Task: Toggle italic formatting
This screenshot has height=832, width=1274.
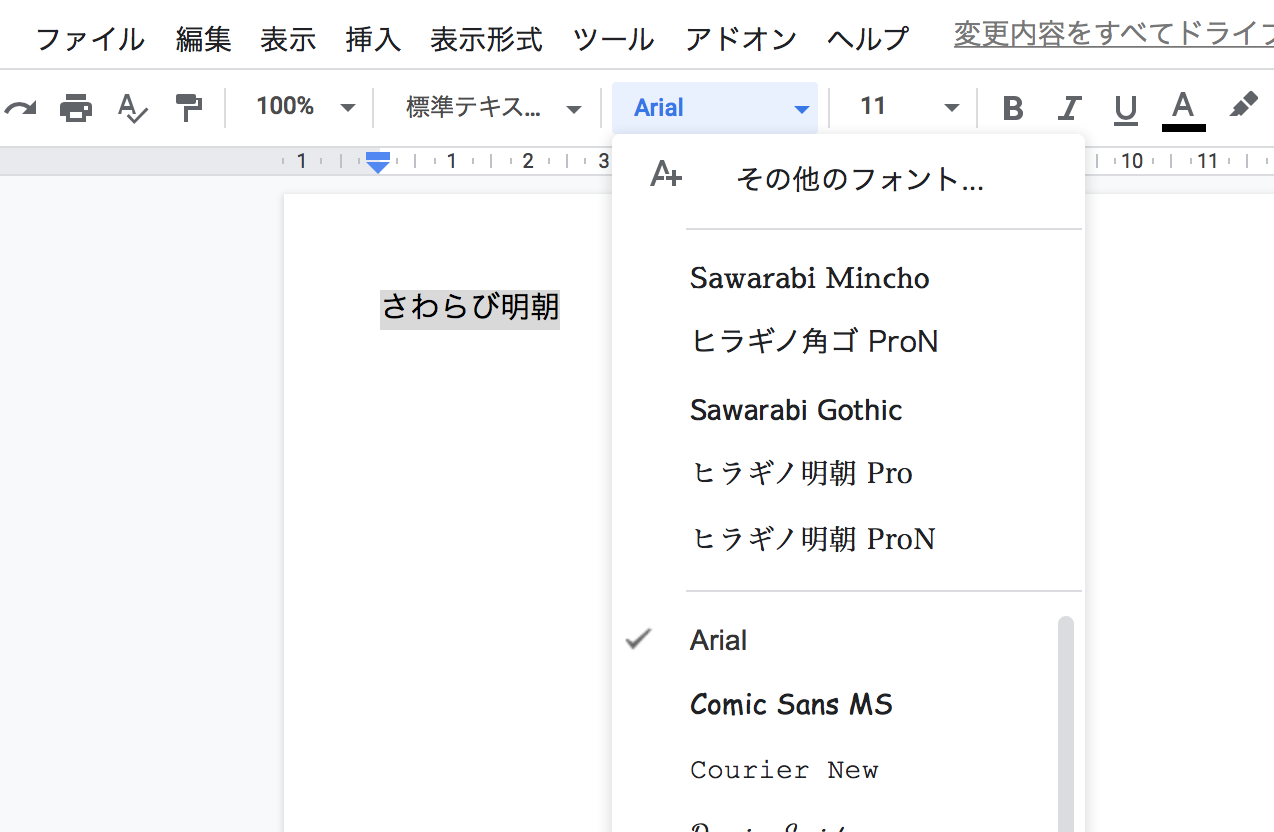Action: click(x=1070, y=108)
